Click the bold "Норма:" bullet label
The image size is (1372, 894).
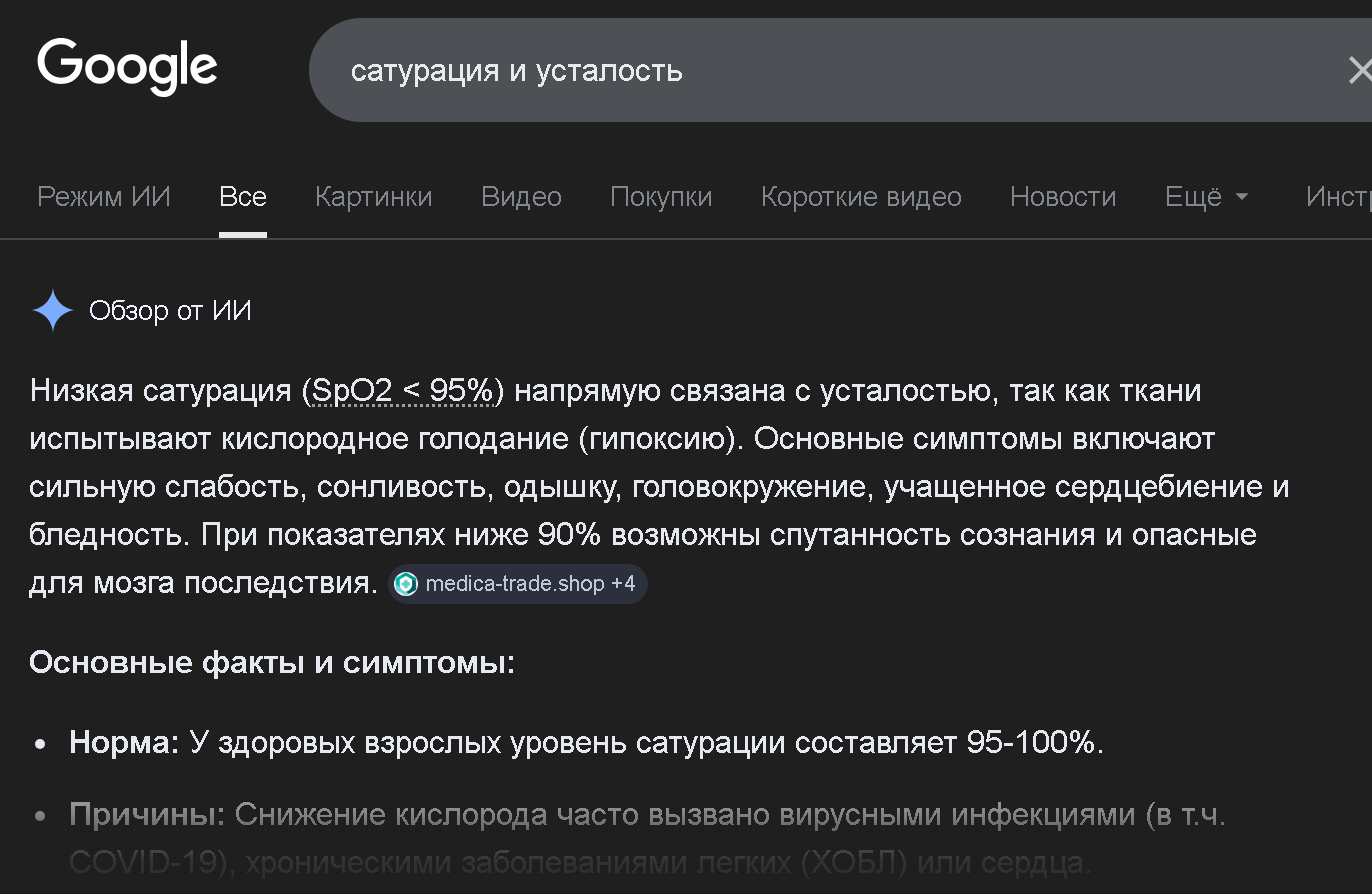[x=124, y=743]
